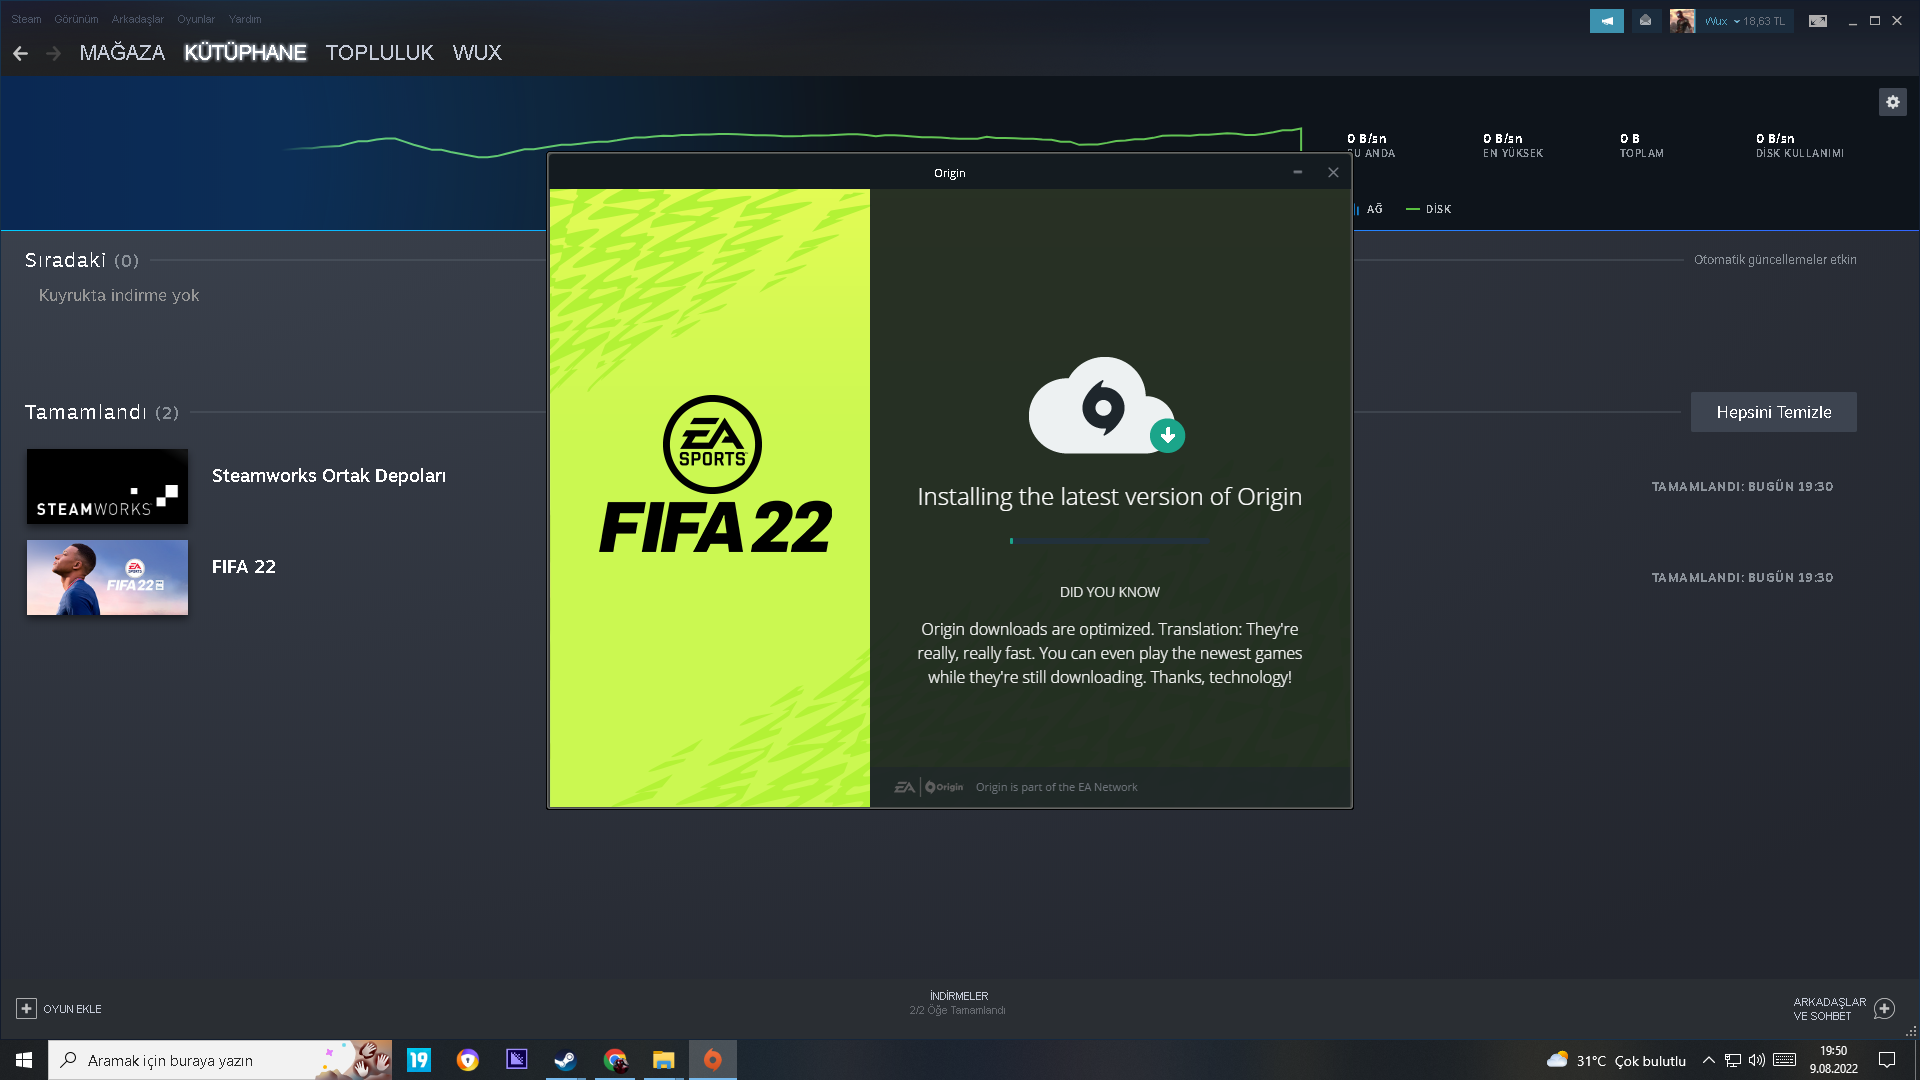Open the Steam inbox envelope icon
The width and height of the screenshot is (1920, 1080).
pyautogui.click(x=1645, y=21)
